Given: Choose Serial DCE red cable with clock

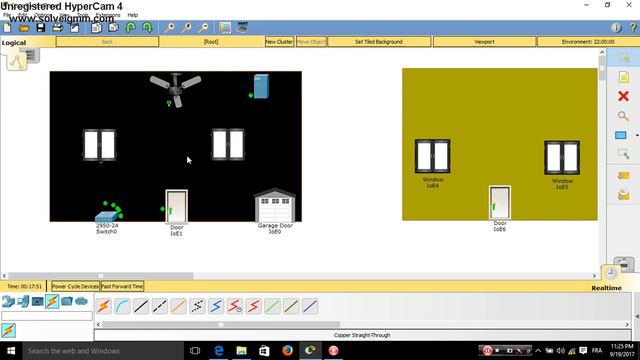Looking at the screenshot, I should 235,306.
